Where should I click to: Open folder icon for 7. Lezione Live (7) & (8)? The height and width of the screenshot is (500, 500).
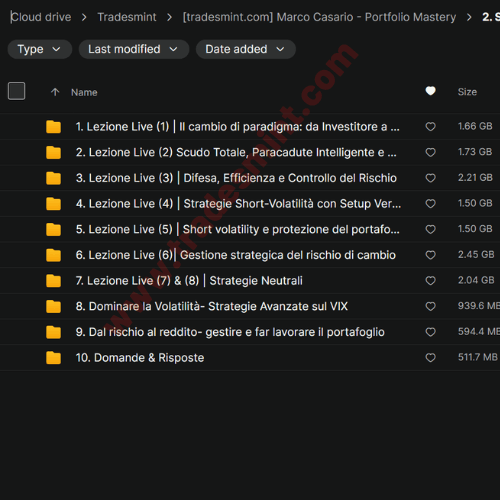pos(53,281)
